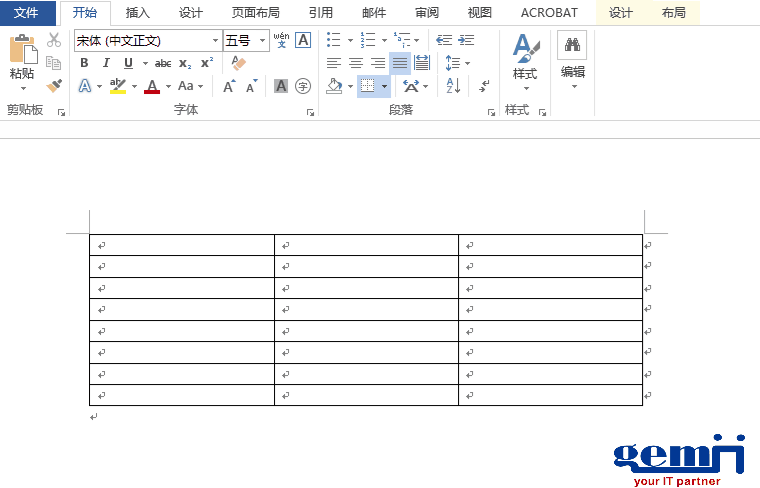Center-align the paragraph text
Viewport: 760px width, 488px height.
click(x=355, y=63)
